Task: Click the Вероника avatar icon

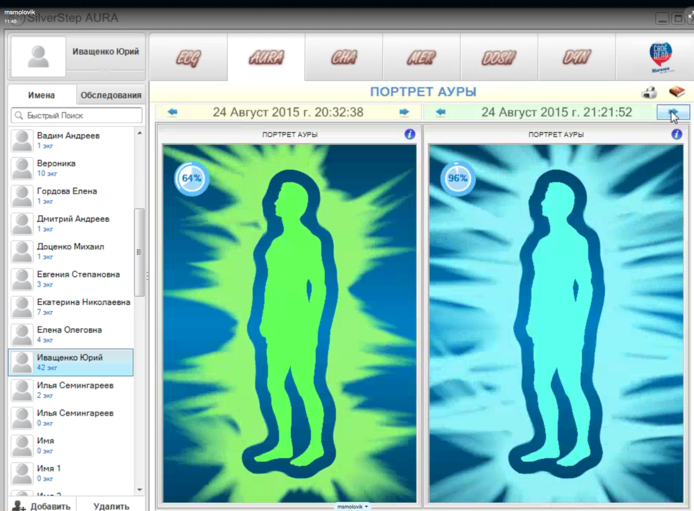Action: (x=22, y=168)
